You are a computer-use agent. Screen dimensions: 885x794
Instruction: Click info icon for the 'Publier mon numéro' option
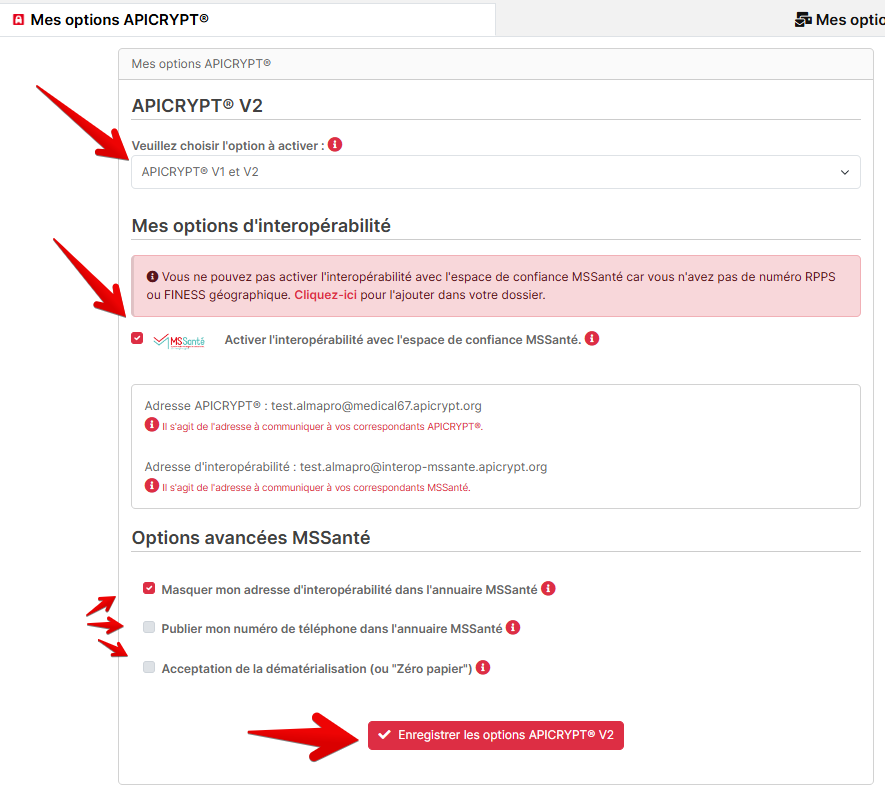[512, 628]
